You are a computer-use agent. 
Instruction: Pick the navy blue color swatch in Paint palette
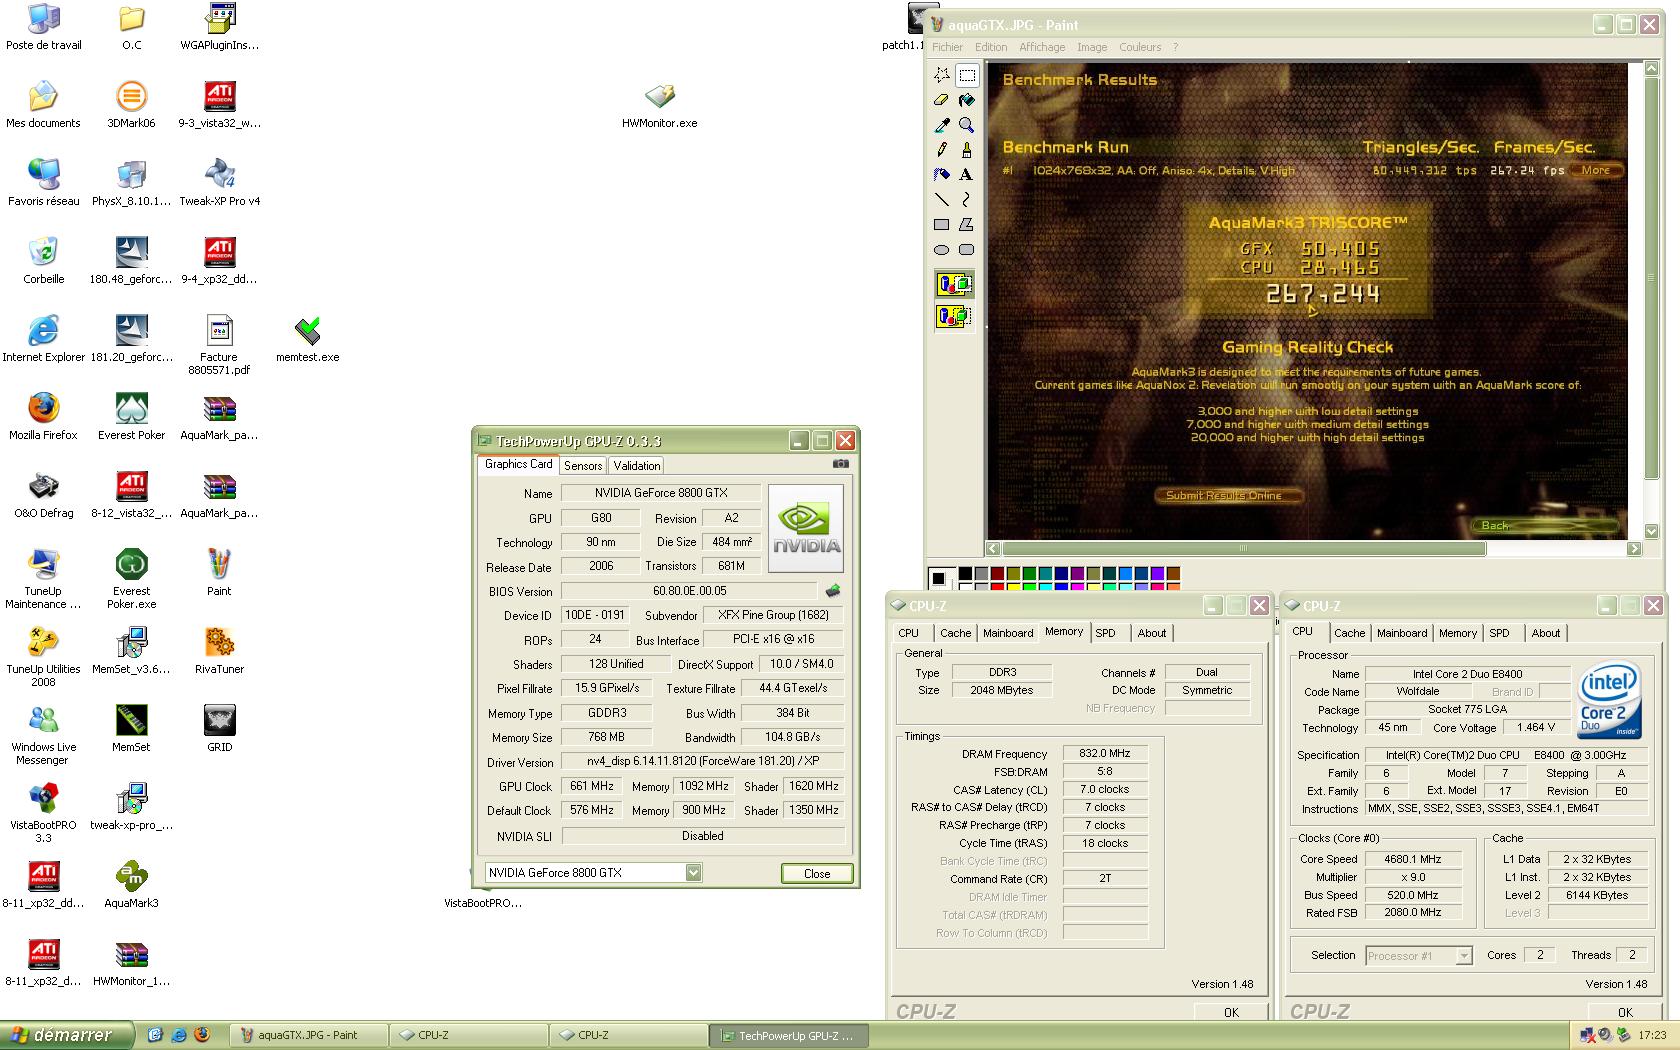pos(1061,573)
